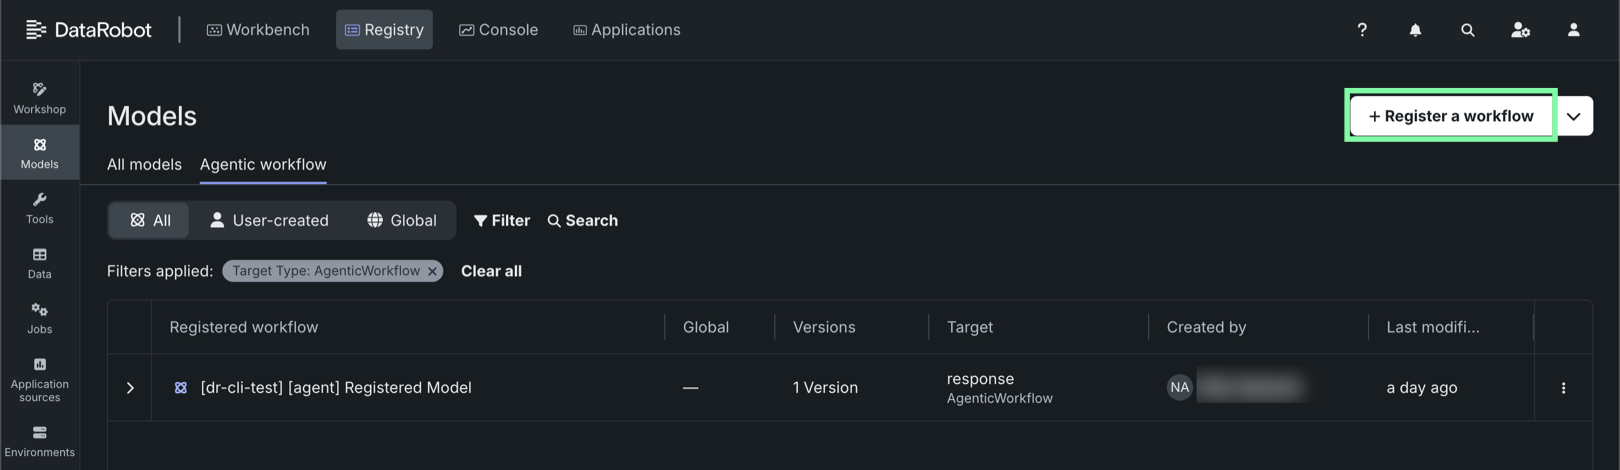Open the Workbench top navigation tab
Viewport: 1620px width, 470px height.
(258, 30)
